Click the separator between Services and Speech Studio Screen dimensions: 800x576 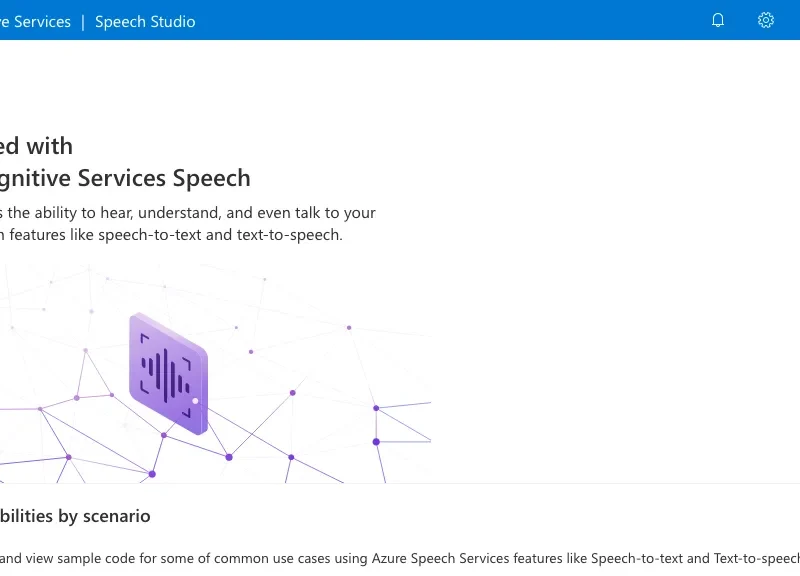pos(83,20)
